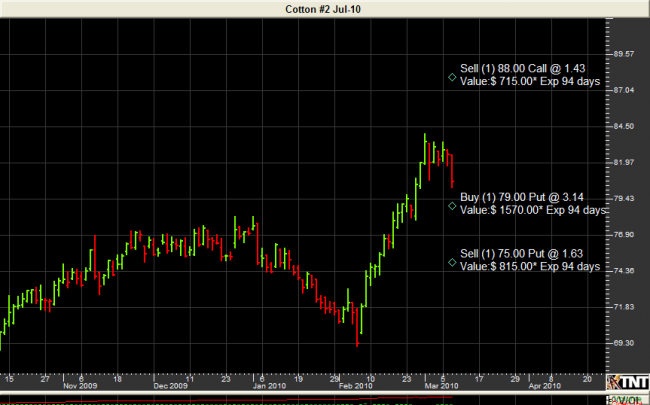The height and width of the screenshot is (405, 650).
Task: Click the 69.30 price axis label
Action: (623, 343)
